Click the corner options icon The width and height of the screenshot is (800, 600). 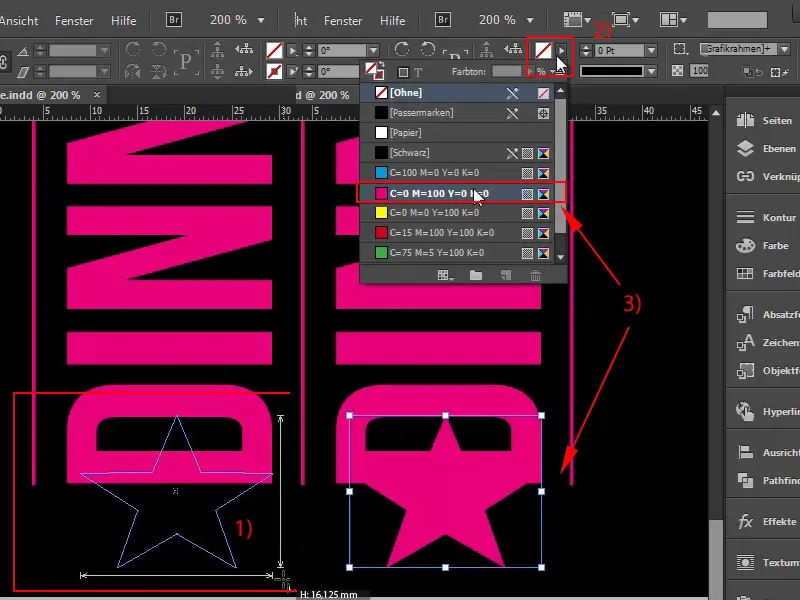680,49
